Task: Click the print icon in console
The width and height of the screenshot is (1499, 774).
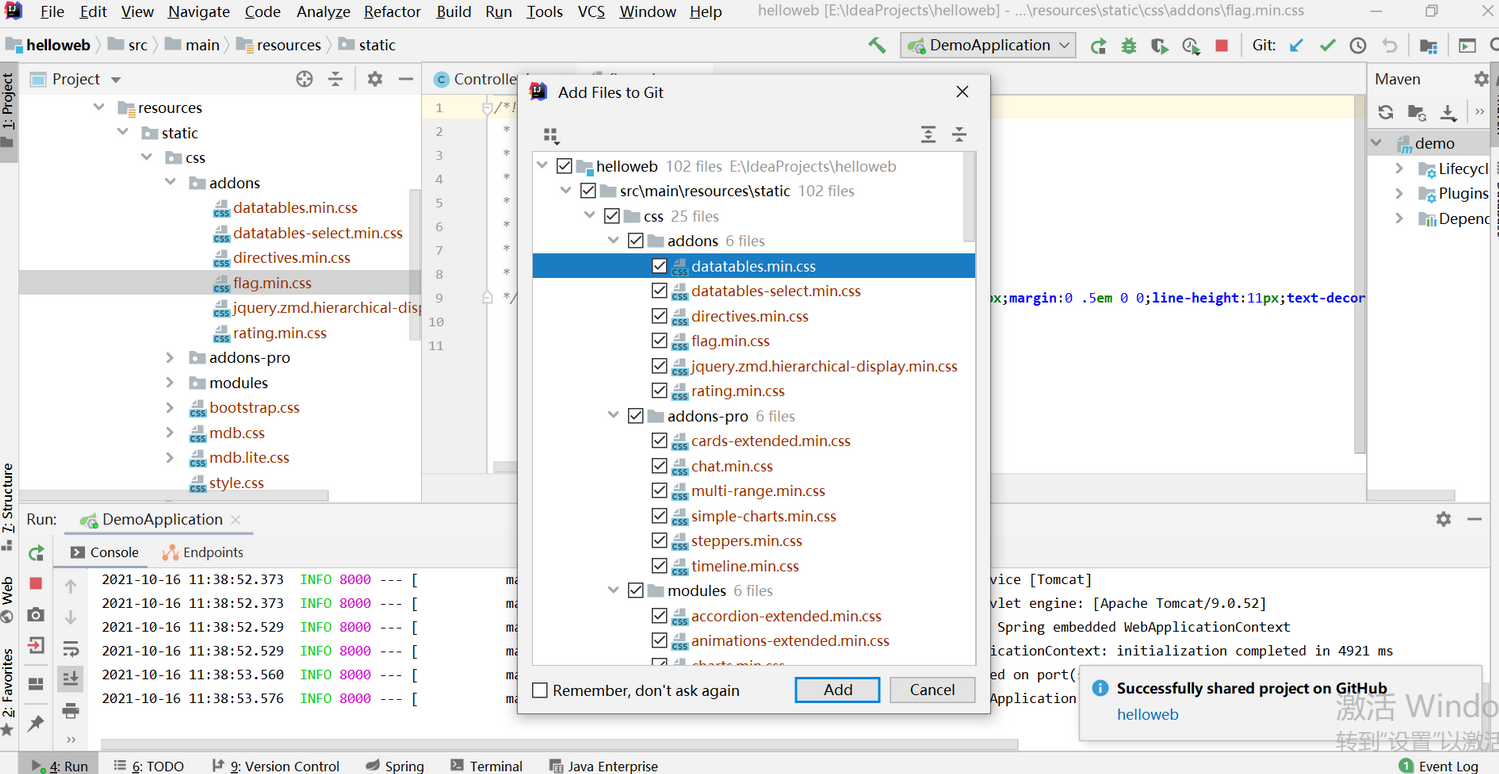Action: [70, 711]
